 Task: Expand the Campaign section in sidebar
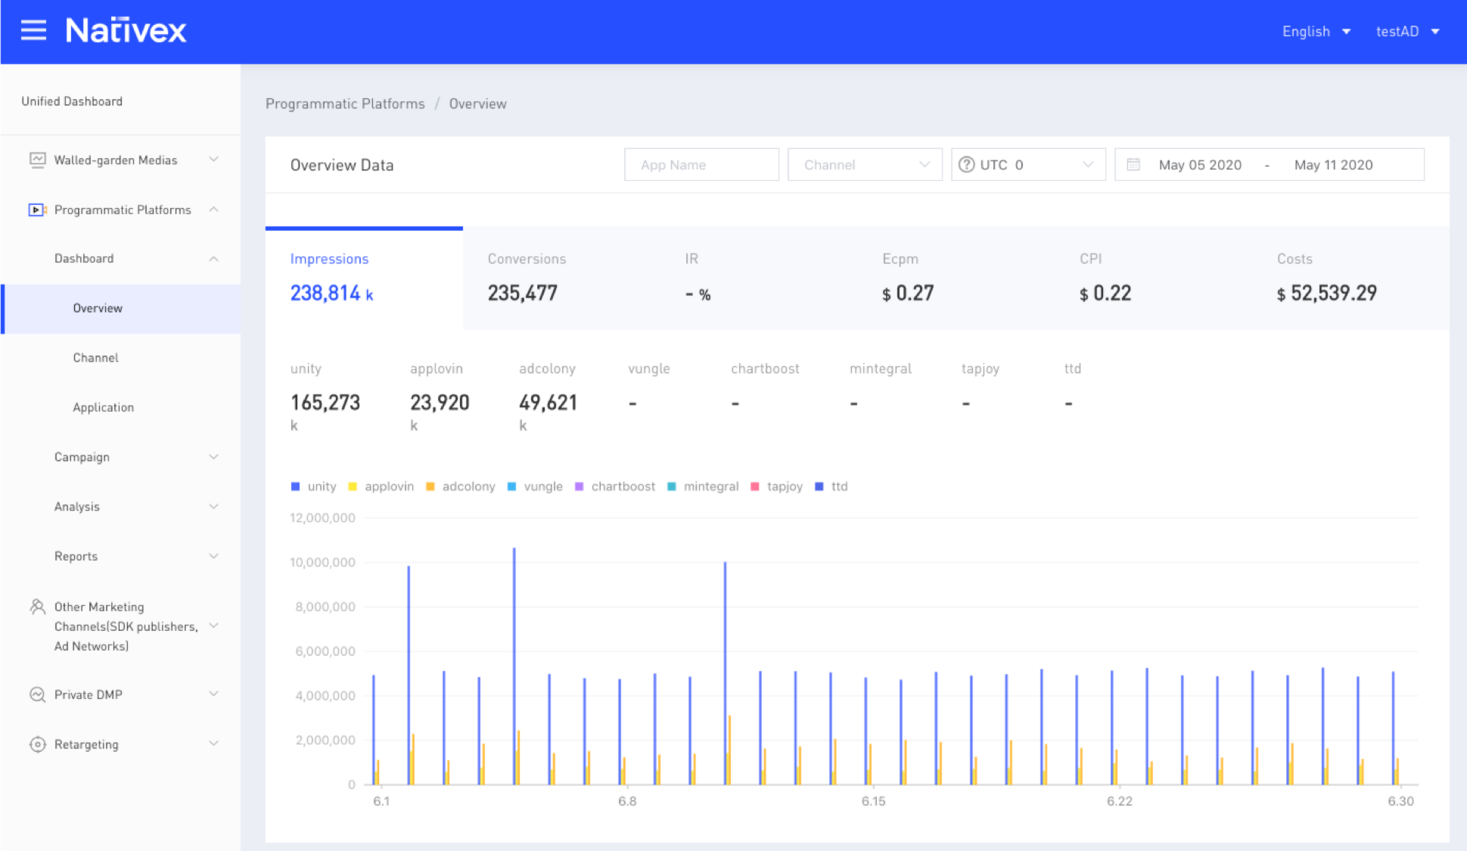coord(81,457)
